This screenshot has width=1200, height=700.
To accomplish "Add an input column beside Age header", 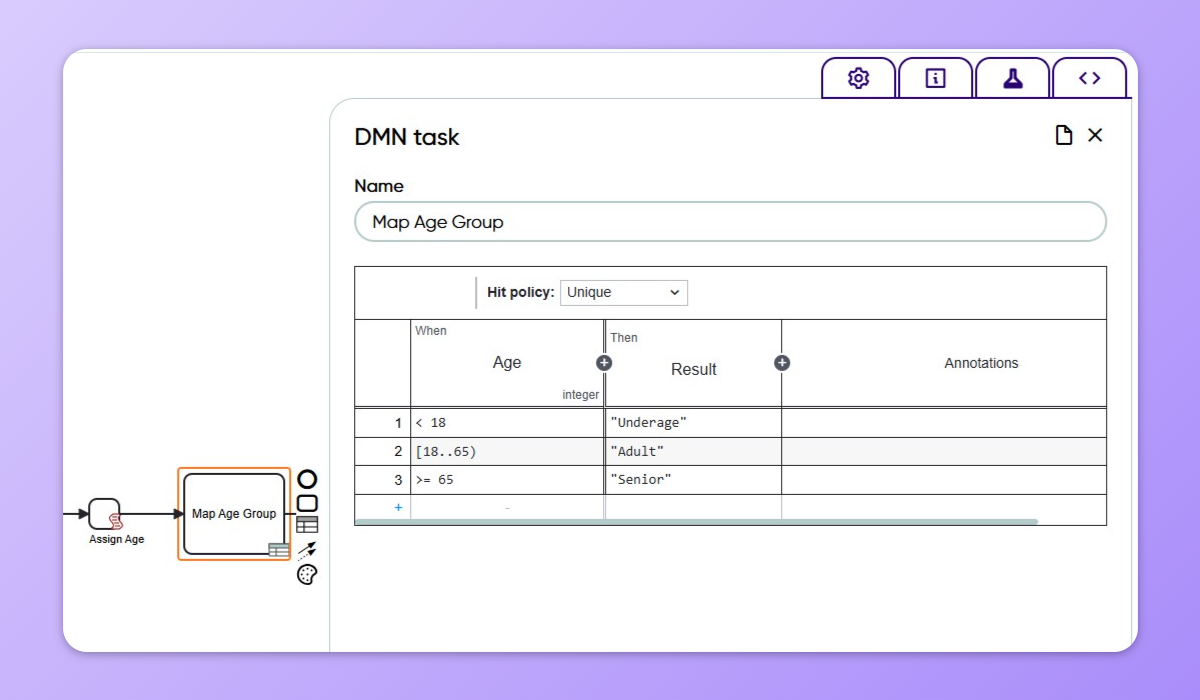I will 603,363.
